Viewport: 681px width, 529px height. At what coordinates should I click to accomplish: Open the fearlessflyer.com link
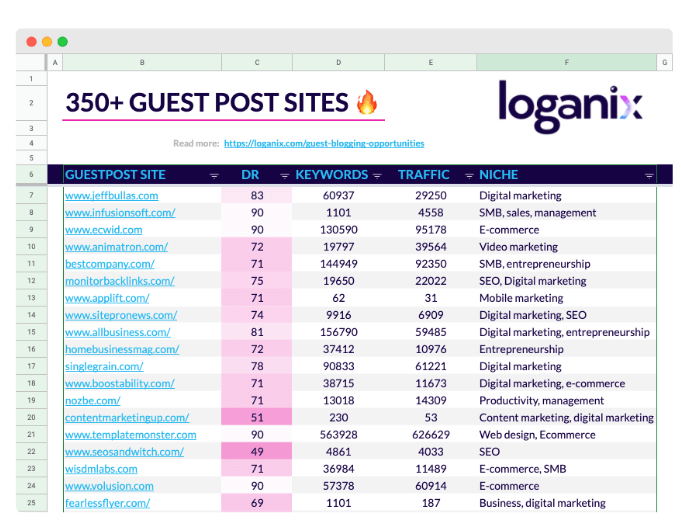108,503
